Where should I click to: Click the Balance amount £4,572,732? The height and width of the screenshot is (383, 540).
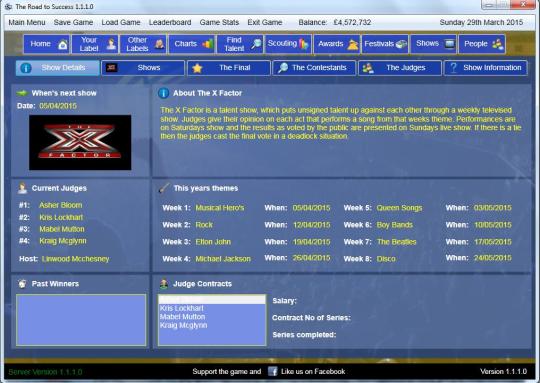click(352, 22)
